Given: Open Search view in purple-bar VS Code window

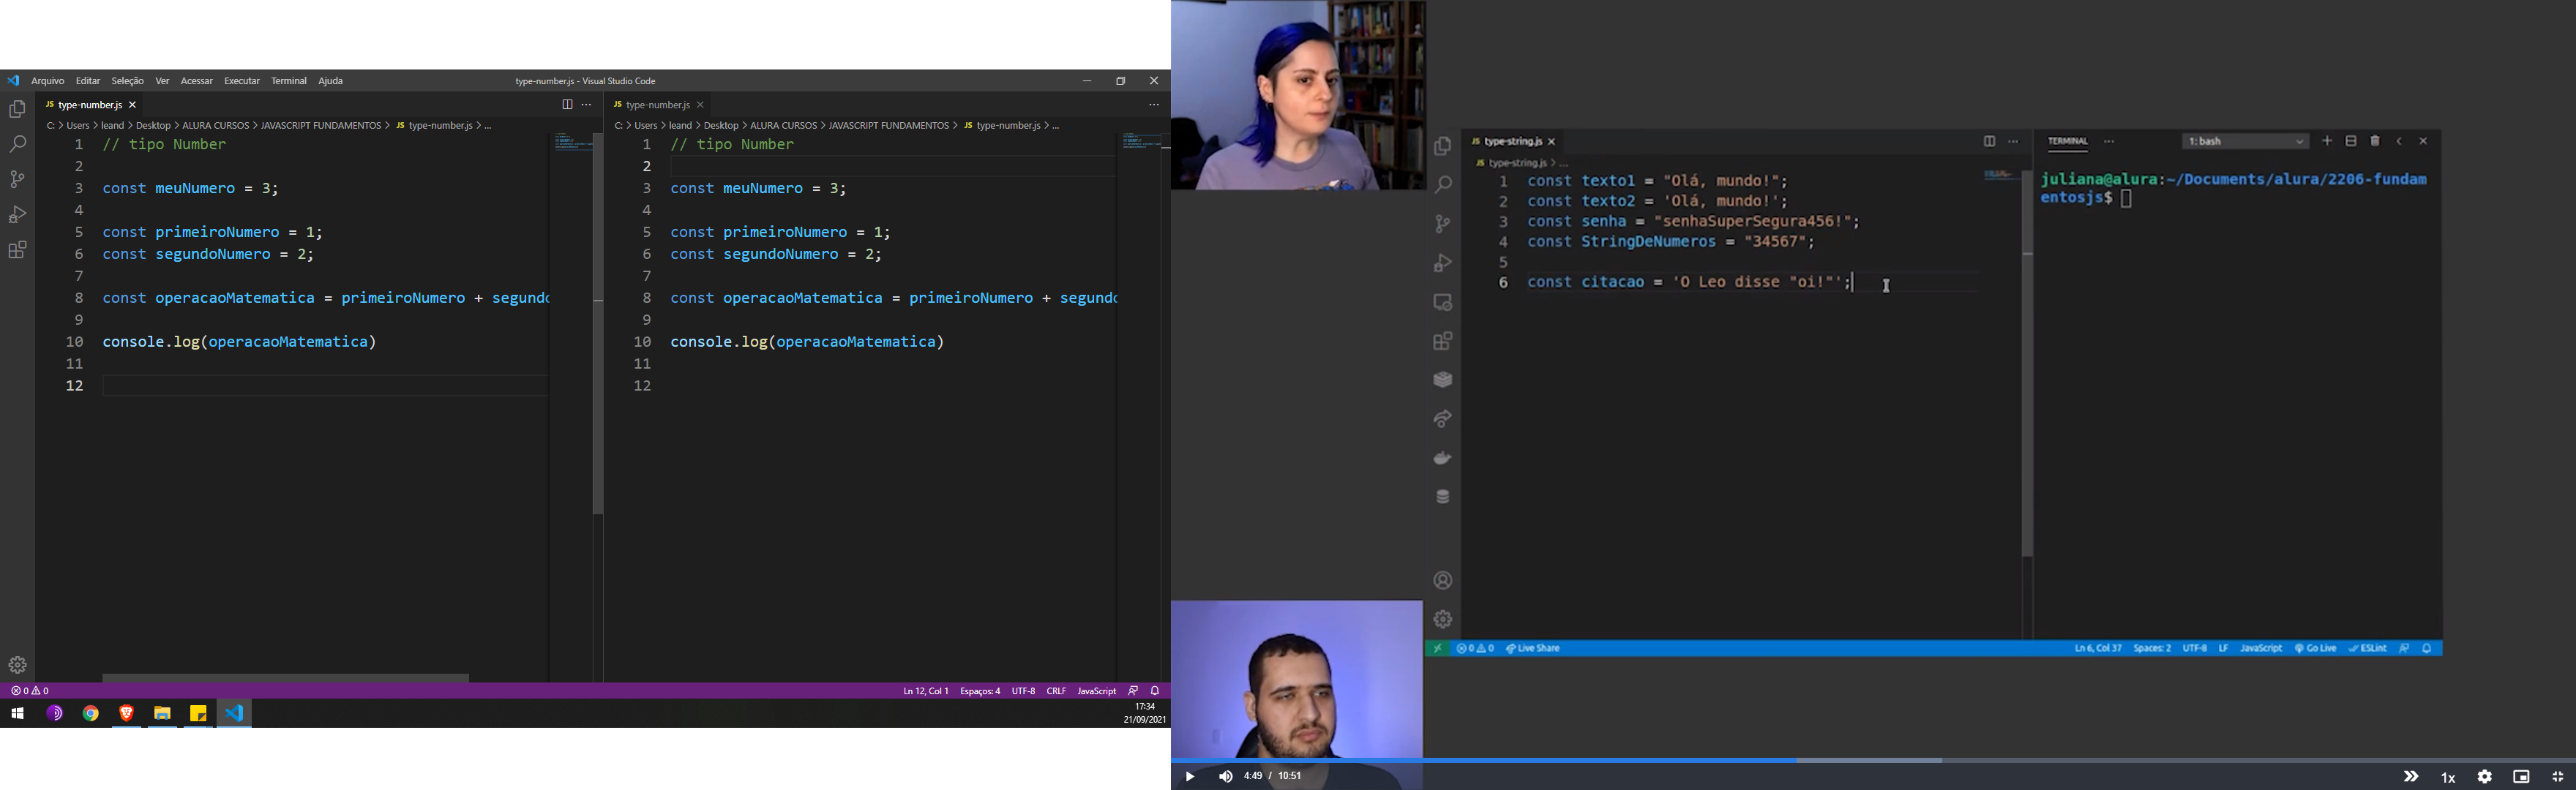Looking at the screenshot, I should [17, 144].
